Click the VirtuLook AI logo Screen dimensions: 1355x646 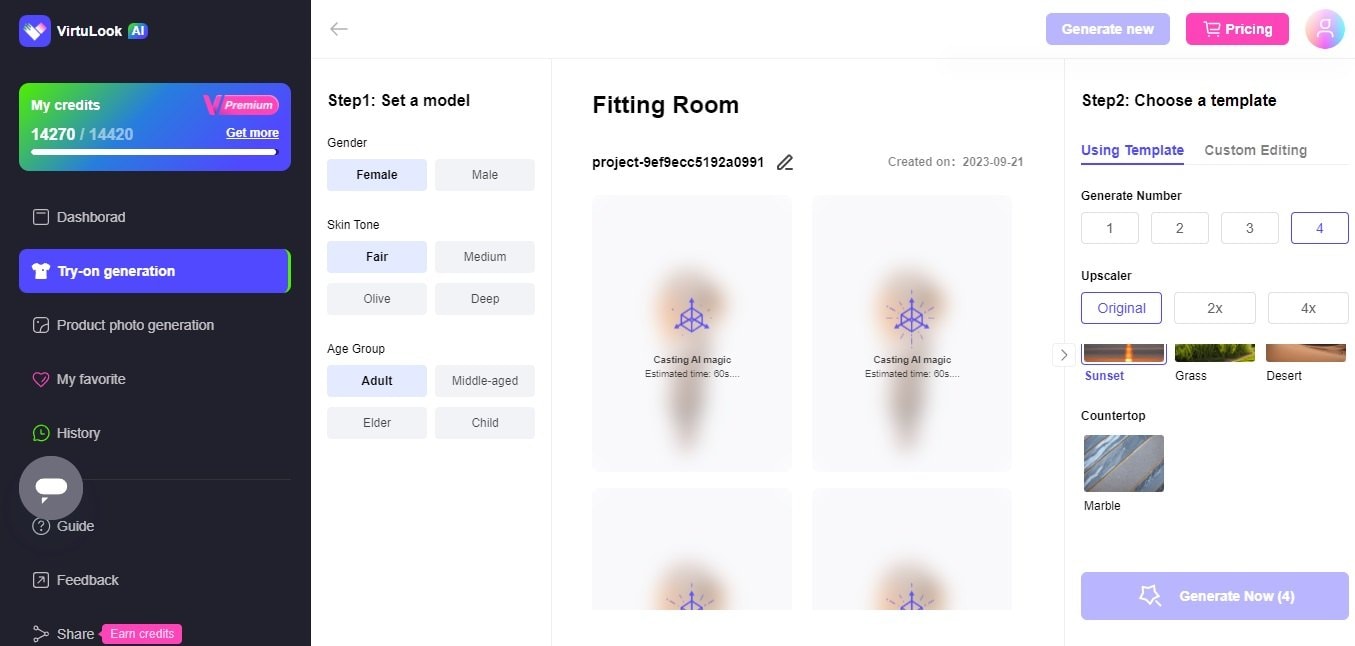click(x=83, y=31)
